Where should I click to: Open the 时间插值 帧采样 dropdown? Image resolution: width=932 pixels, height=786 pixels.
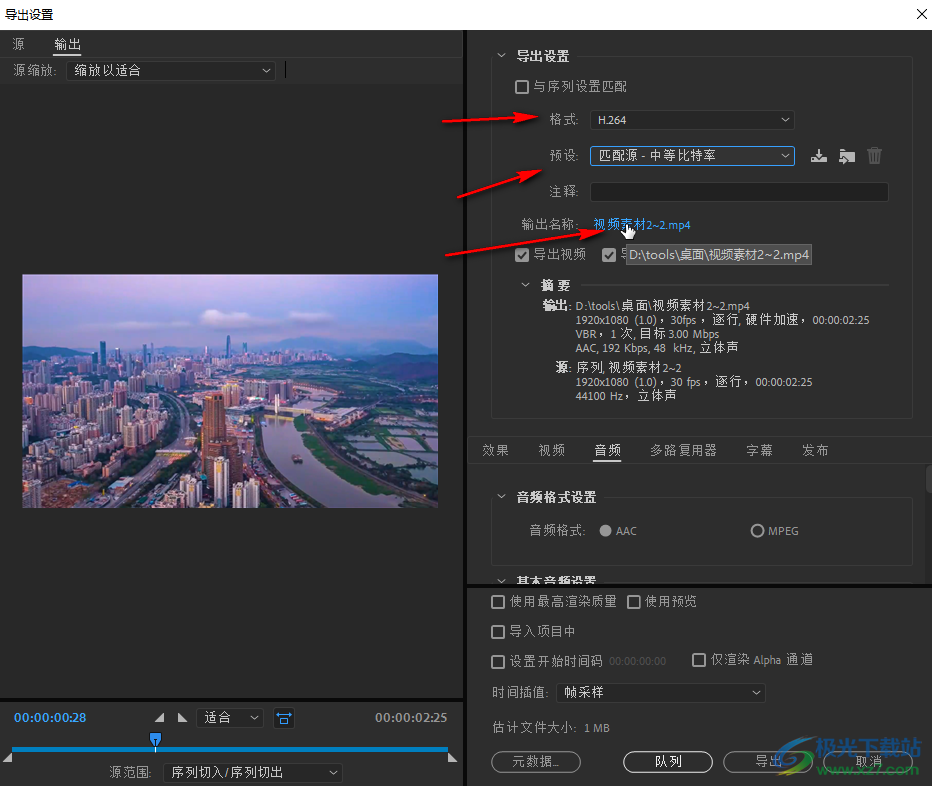coord(660,693)
